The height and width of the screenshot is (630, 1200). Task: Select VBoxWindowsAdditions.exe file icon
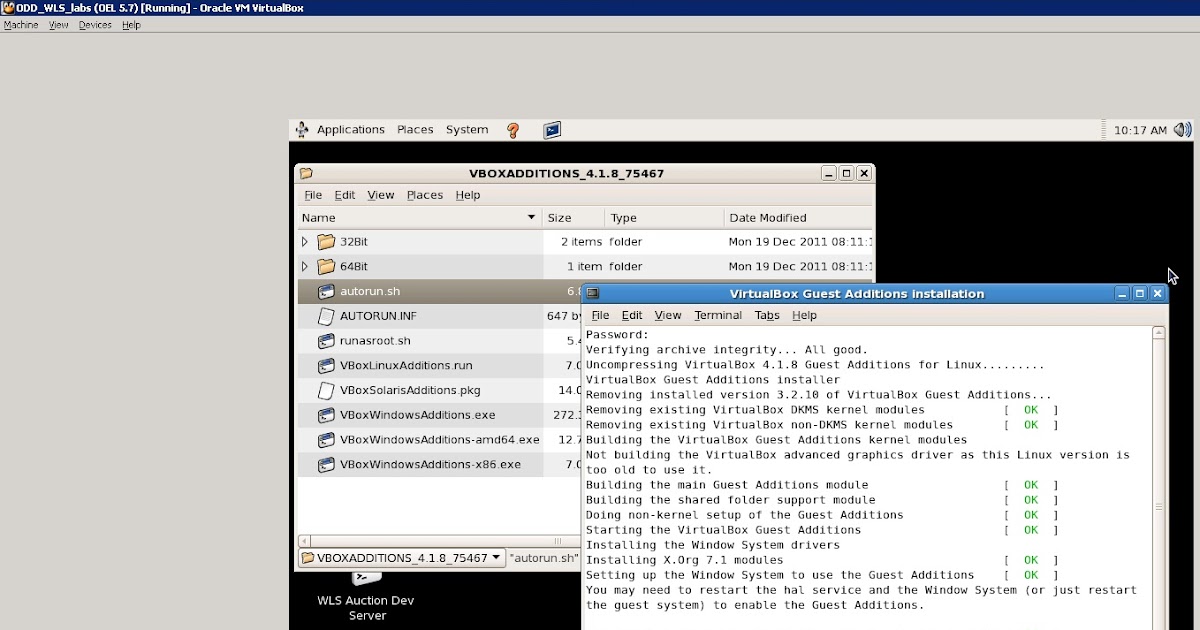tap(326, 415)
